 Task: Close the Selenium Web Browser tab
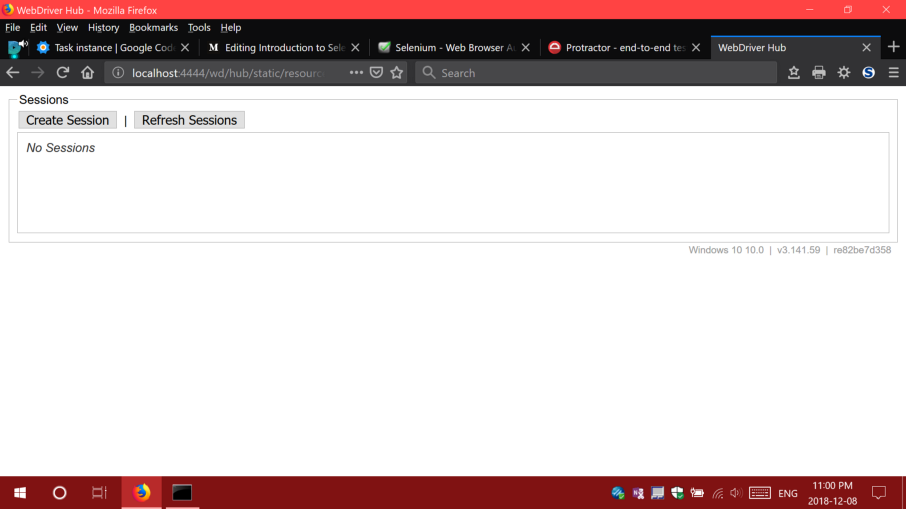pyautogui.click(x=526, y=47)
